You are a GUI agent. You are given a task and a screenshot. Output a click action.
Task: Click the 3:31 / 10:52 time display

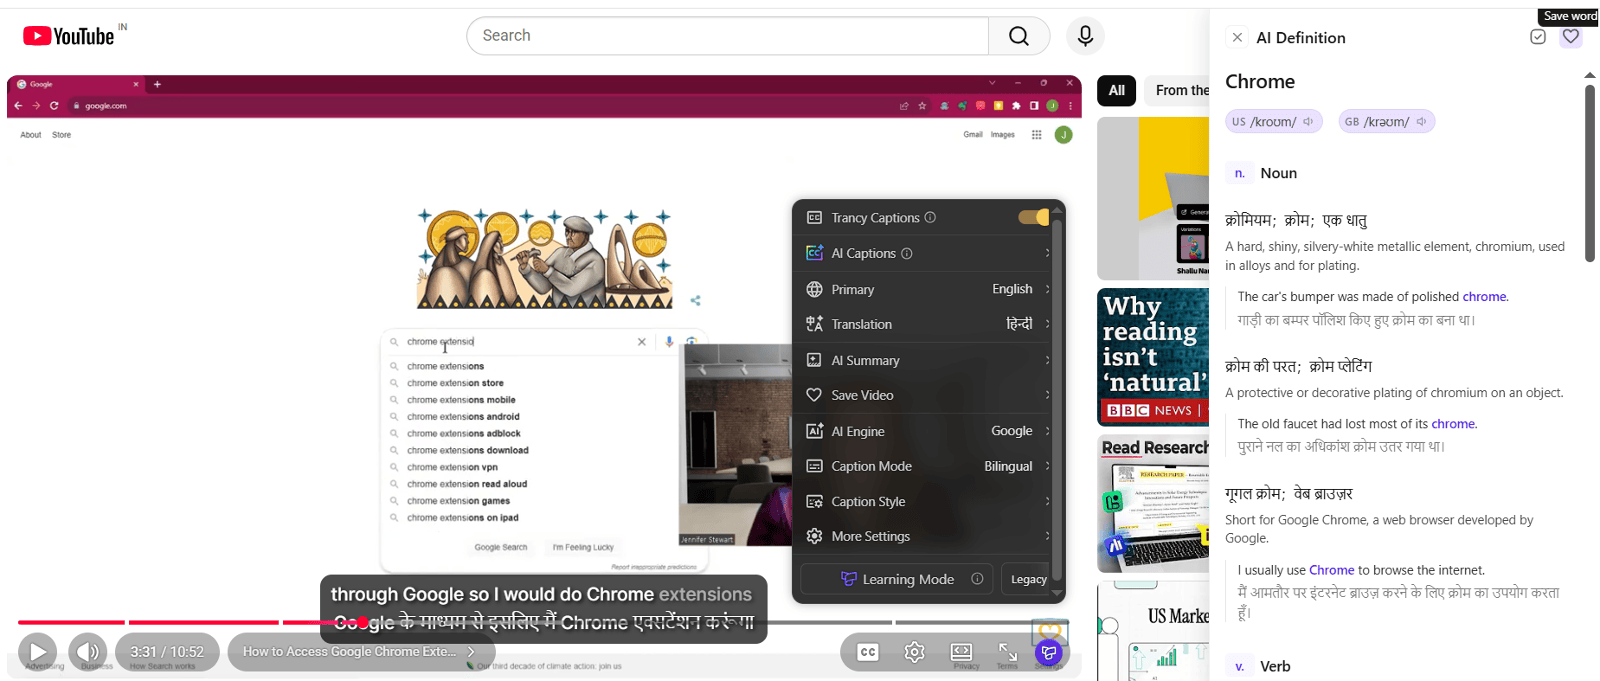click(167, 652)
